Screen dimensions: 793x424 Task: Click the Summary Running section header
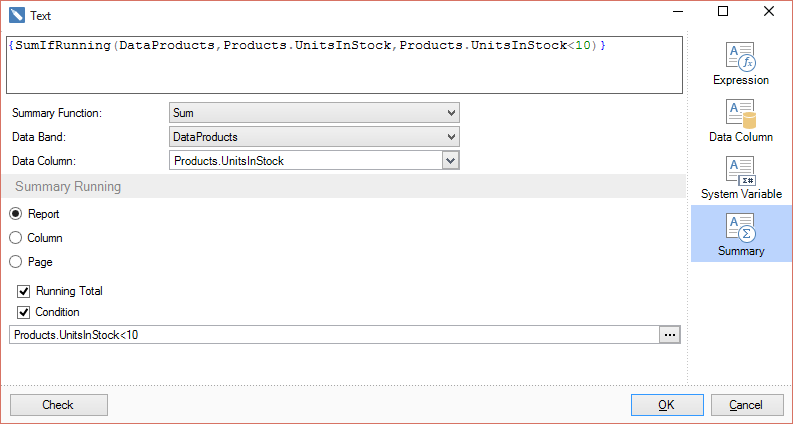344,186
